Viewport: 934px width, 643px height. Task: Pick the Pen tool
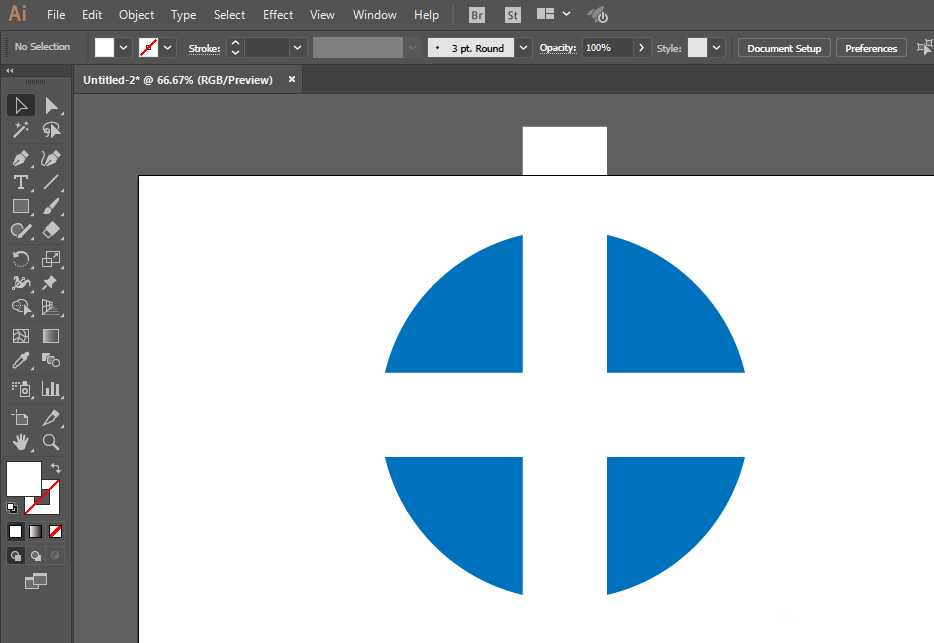click(20, 158)
